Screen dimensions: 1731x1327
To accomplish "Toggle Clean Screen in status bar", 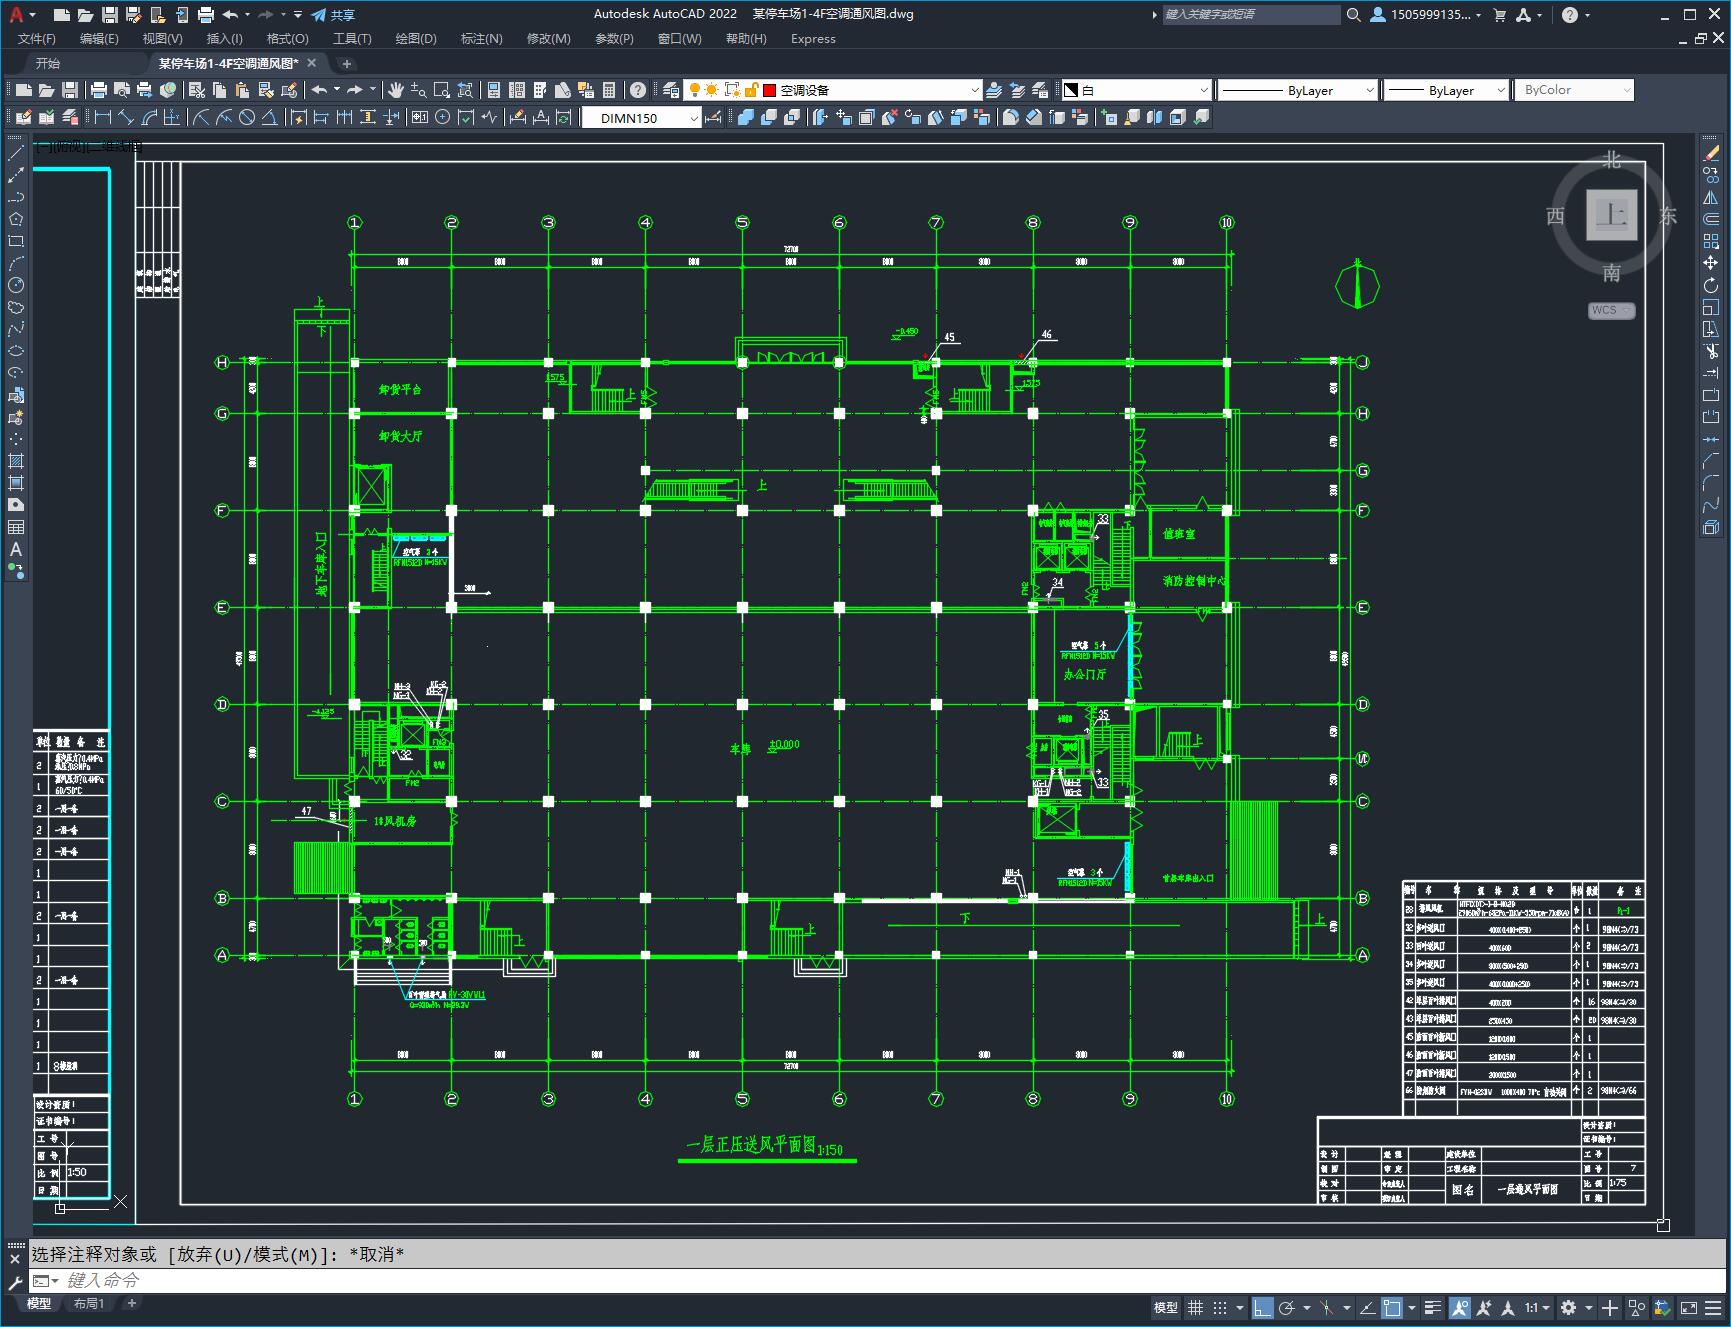I will [x=1689, y=1307].
